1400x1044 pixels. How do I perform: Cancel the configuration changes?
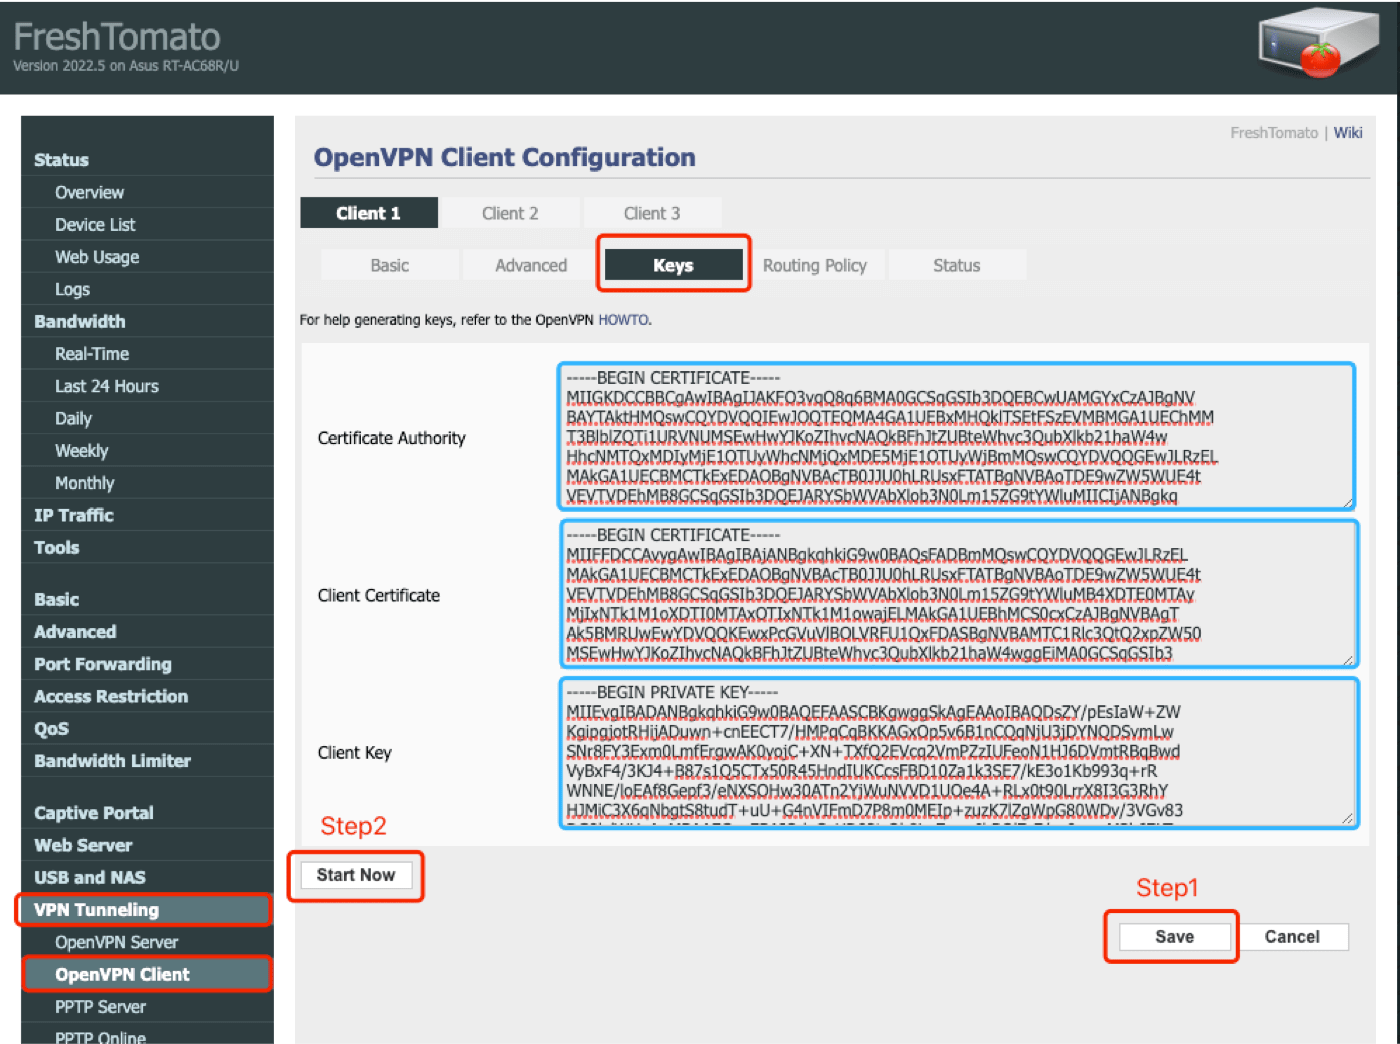pyautogui.click(x=1291, y=937)
